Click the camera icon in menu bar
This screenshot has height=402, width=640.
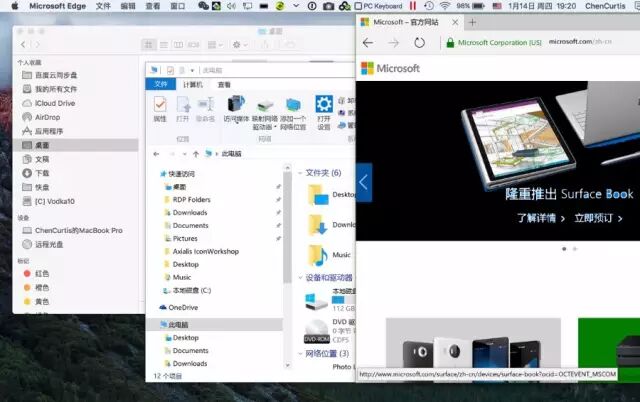(328, 6)
